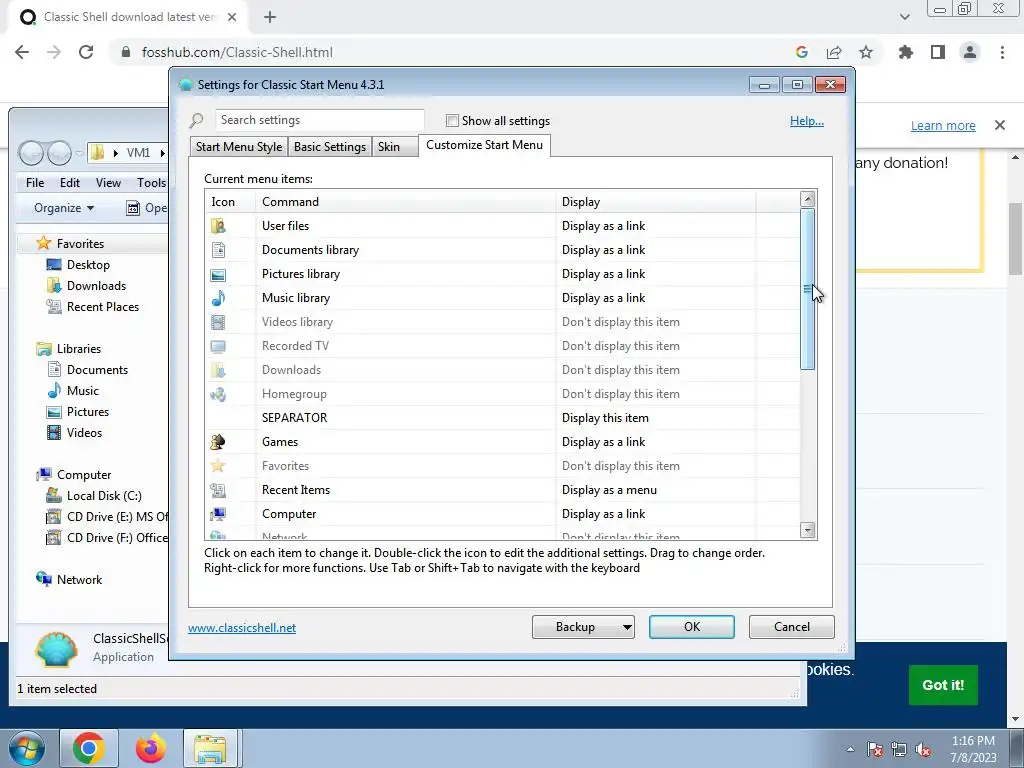This screenshot has width=1024, height=768.
Task: Click the Videos library film icon
Action: (x=218, y=322)
